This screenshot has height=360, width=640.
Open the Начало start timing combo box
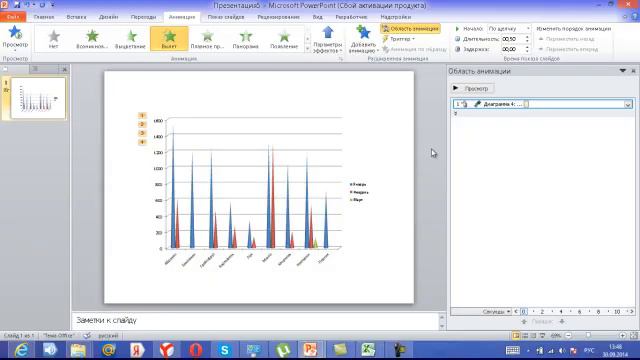pyautogui.click(x=509, y=29)
